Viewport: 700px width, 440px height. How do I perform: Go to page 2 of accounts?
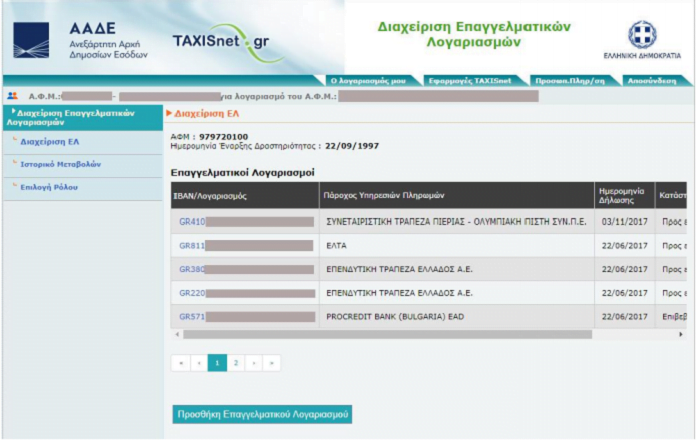point(236,363)
